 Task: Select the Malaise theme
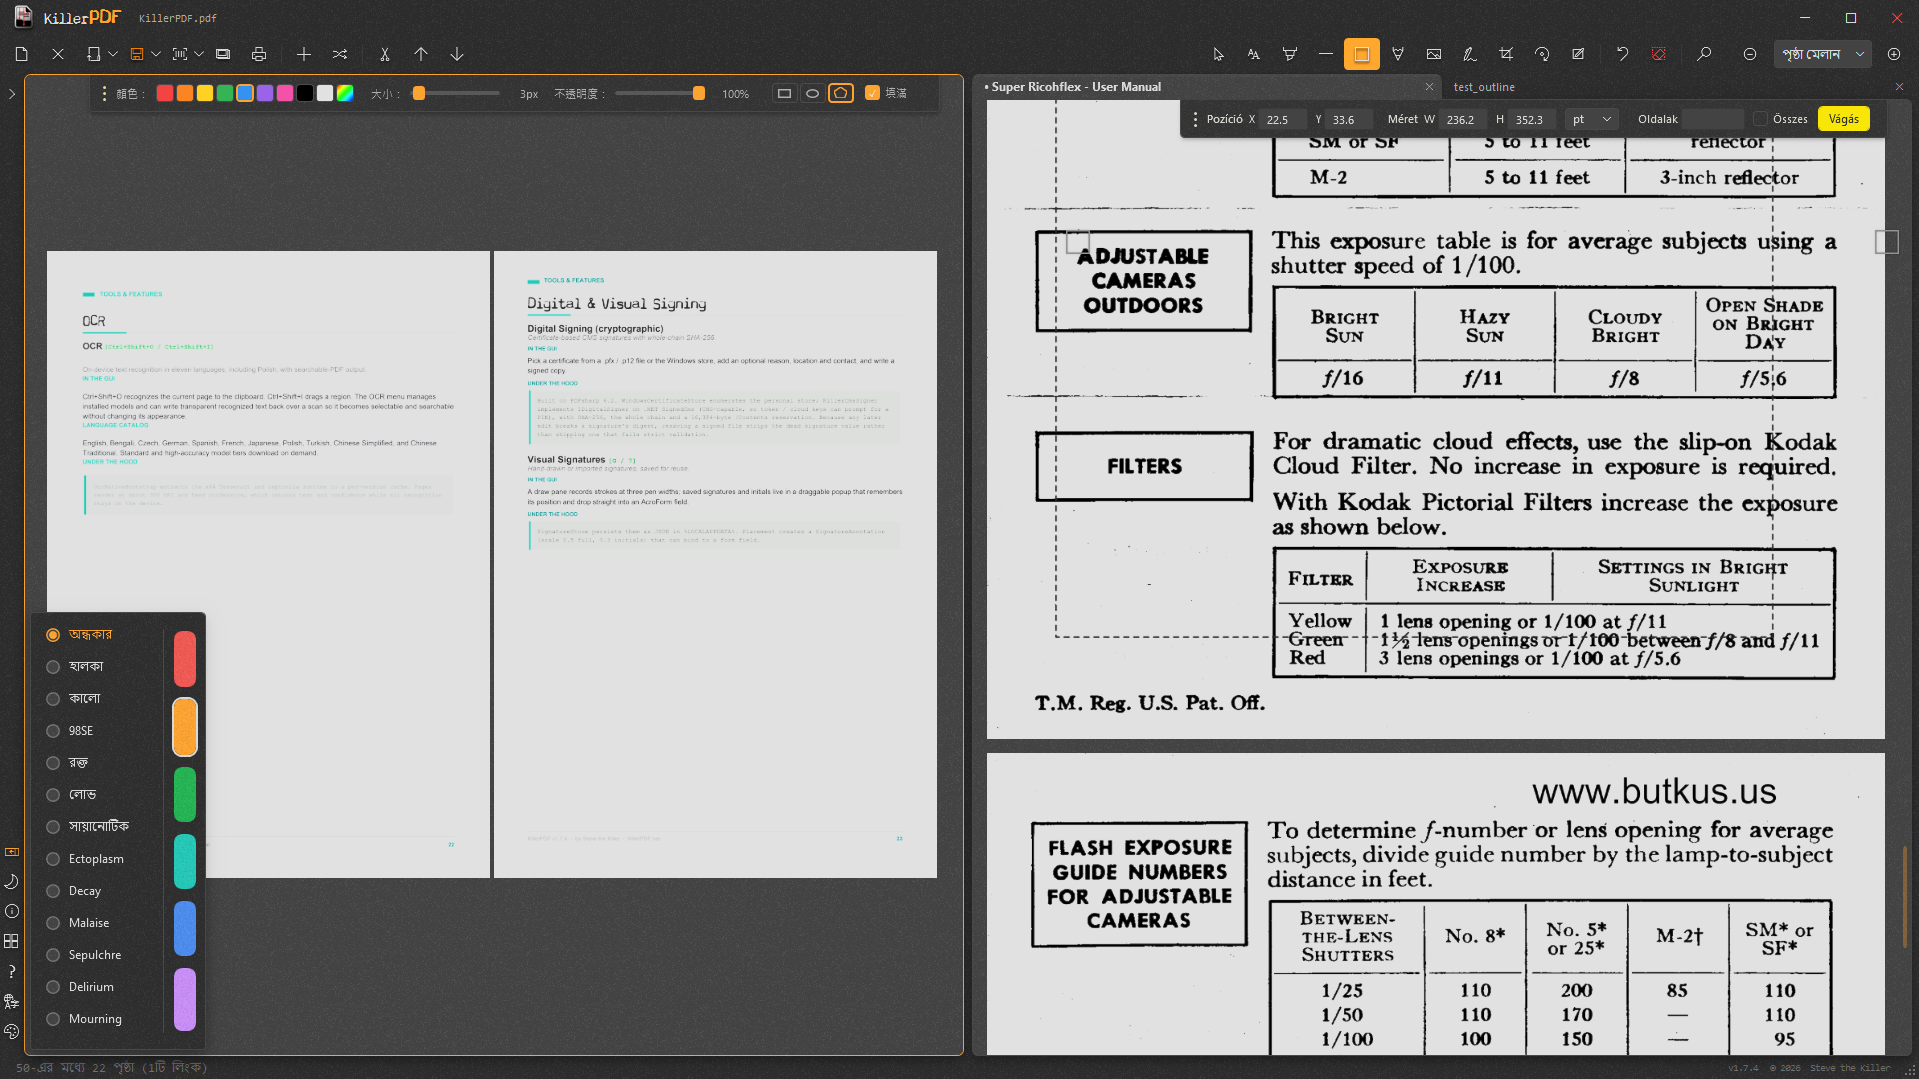78,923
